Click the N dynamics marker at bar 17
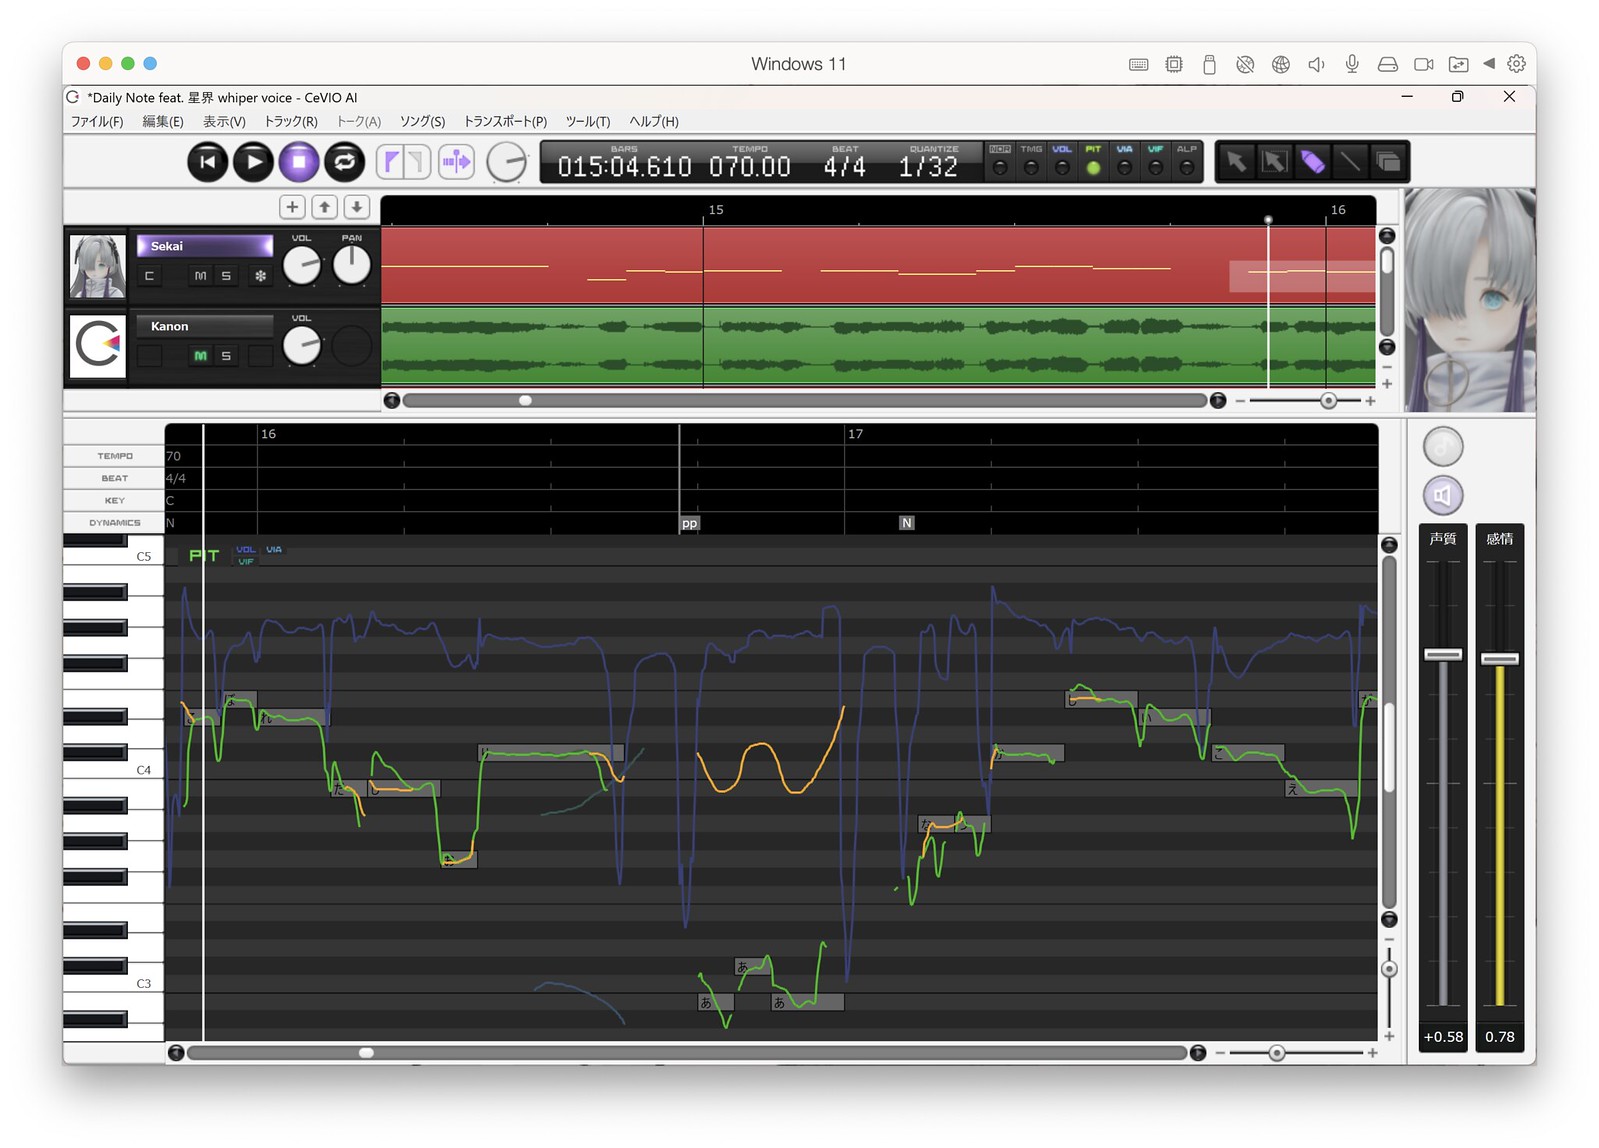Viewport: 1599px width, 1148px height. pos(906,523)
